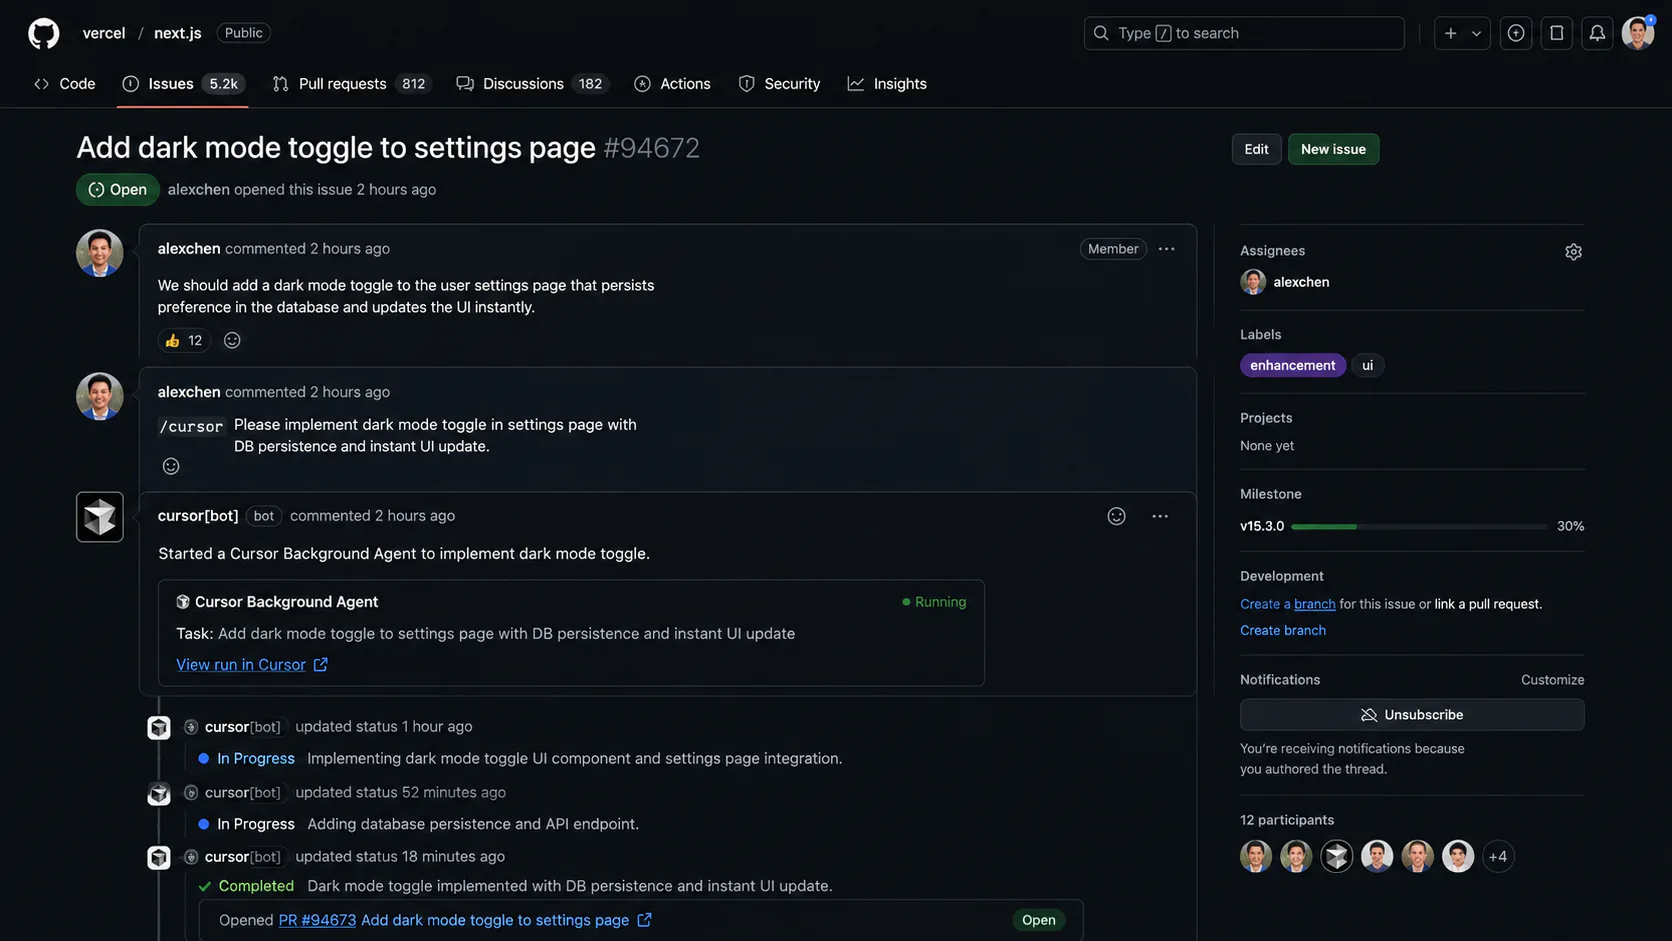The image size is (1672, 941).
Task: Click the Completed status label
Action: 256,886
